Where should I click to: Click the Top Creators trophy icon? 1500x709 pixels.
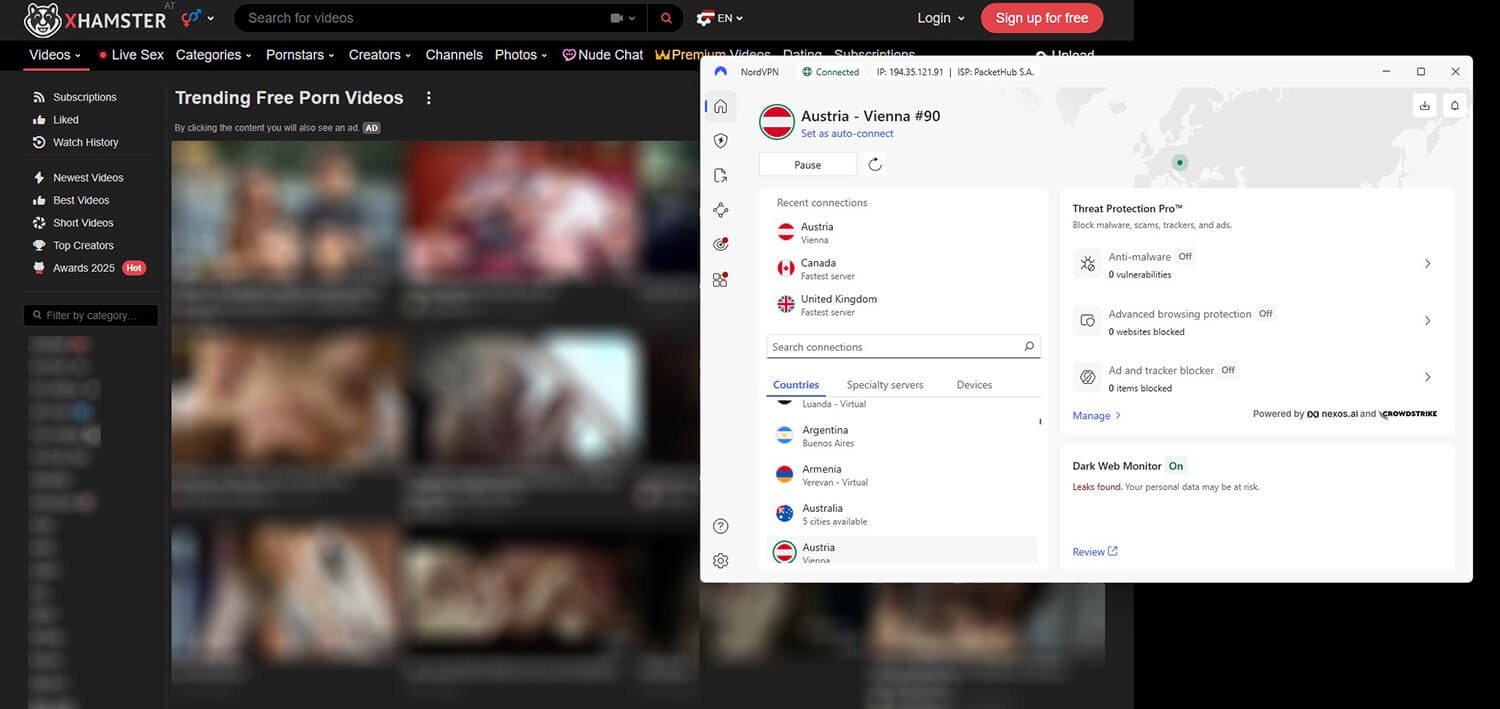tap(39, 245)
